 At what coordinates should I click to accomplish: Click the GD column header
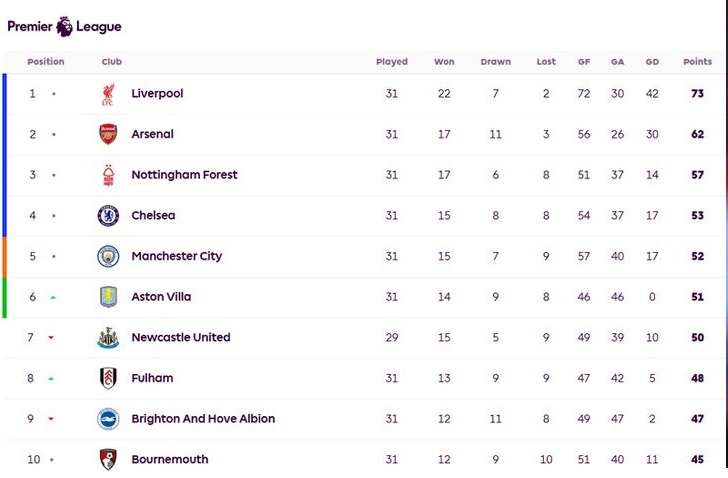[x=652, y=62]
